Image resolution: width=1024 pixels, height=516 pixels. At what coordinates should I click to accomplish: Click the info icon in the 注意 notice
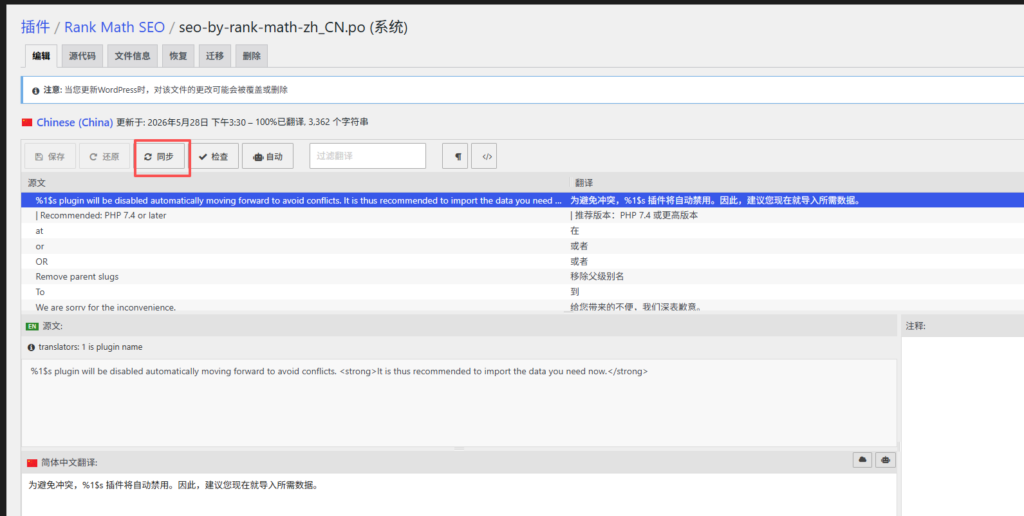pyautogui.click(x=35, y=90)
